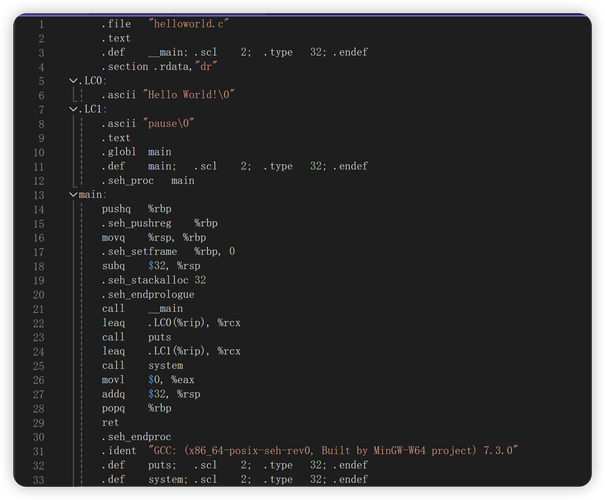Click the .seh_stackalloc 32 directive
605x500 pixels.
(x=153, y=281)
